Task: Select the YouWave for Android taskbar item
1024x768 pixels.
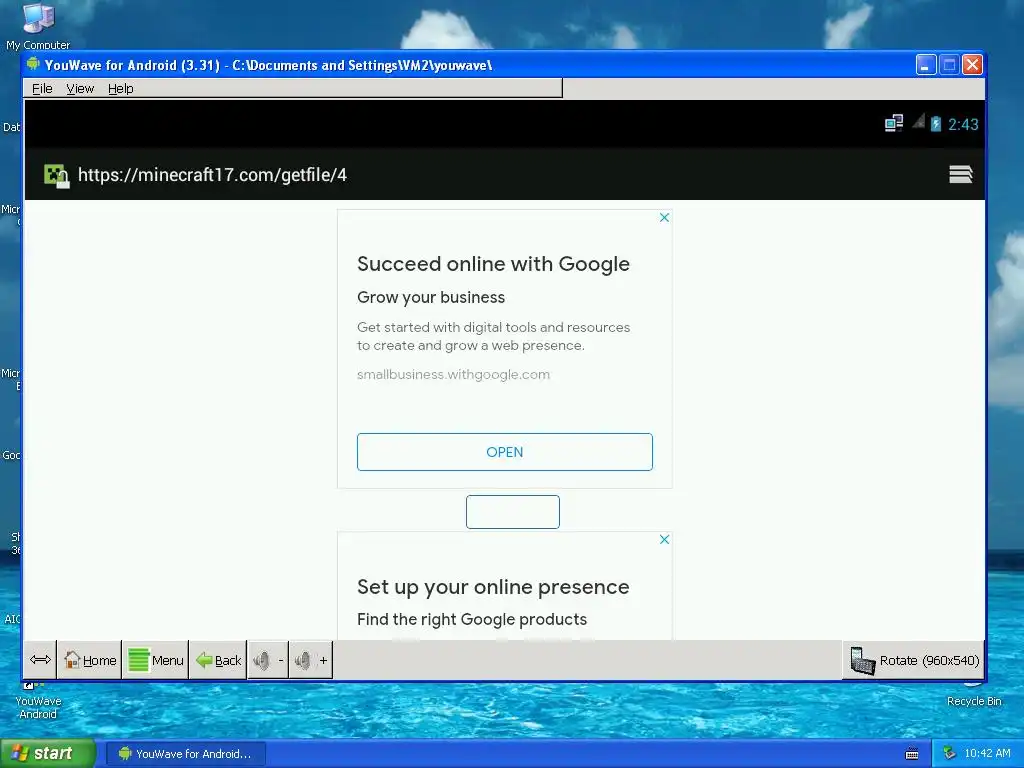Action: click(186, 754)
